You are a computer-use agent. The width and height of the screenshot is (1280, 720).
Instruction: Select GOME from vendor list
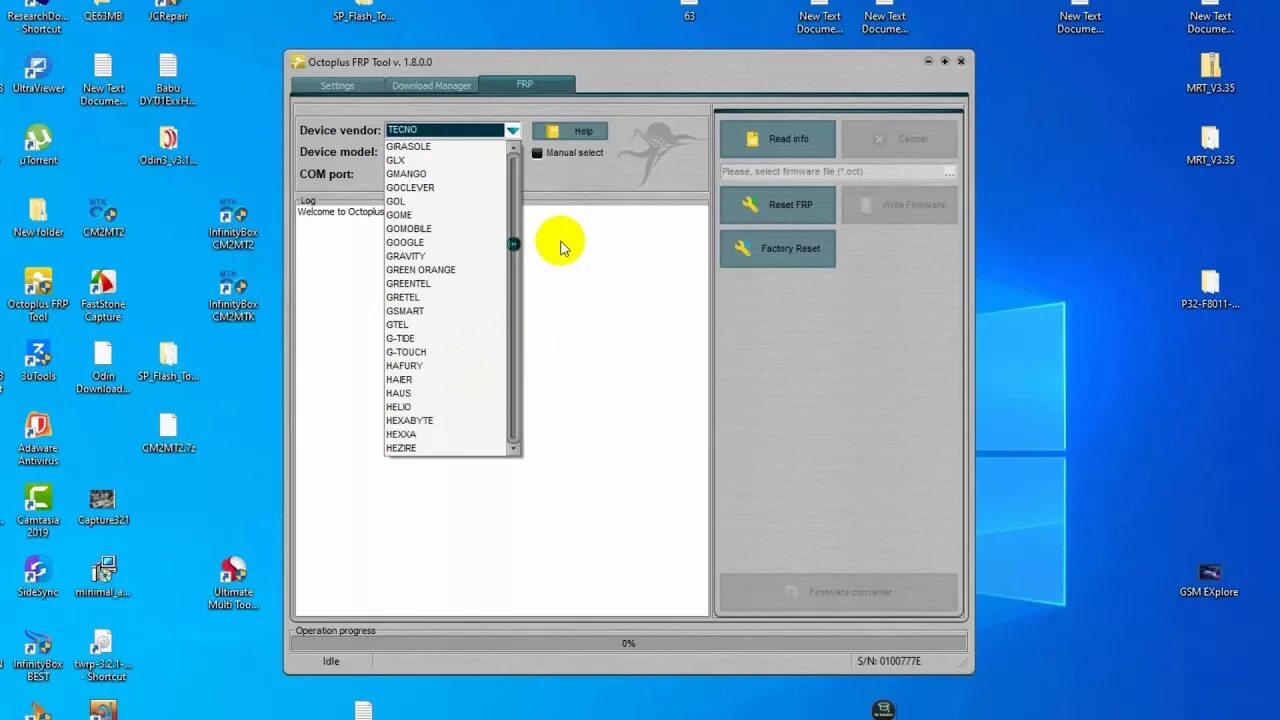click(446, 215)
